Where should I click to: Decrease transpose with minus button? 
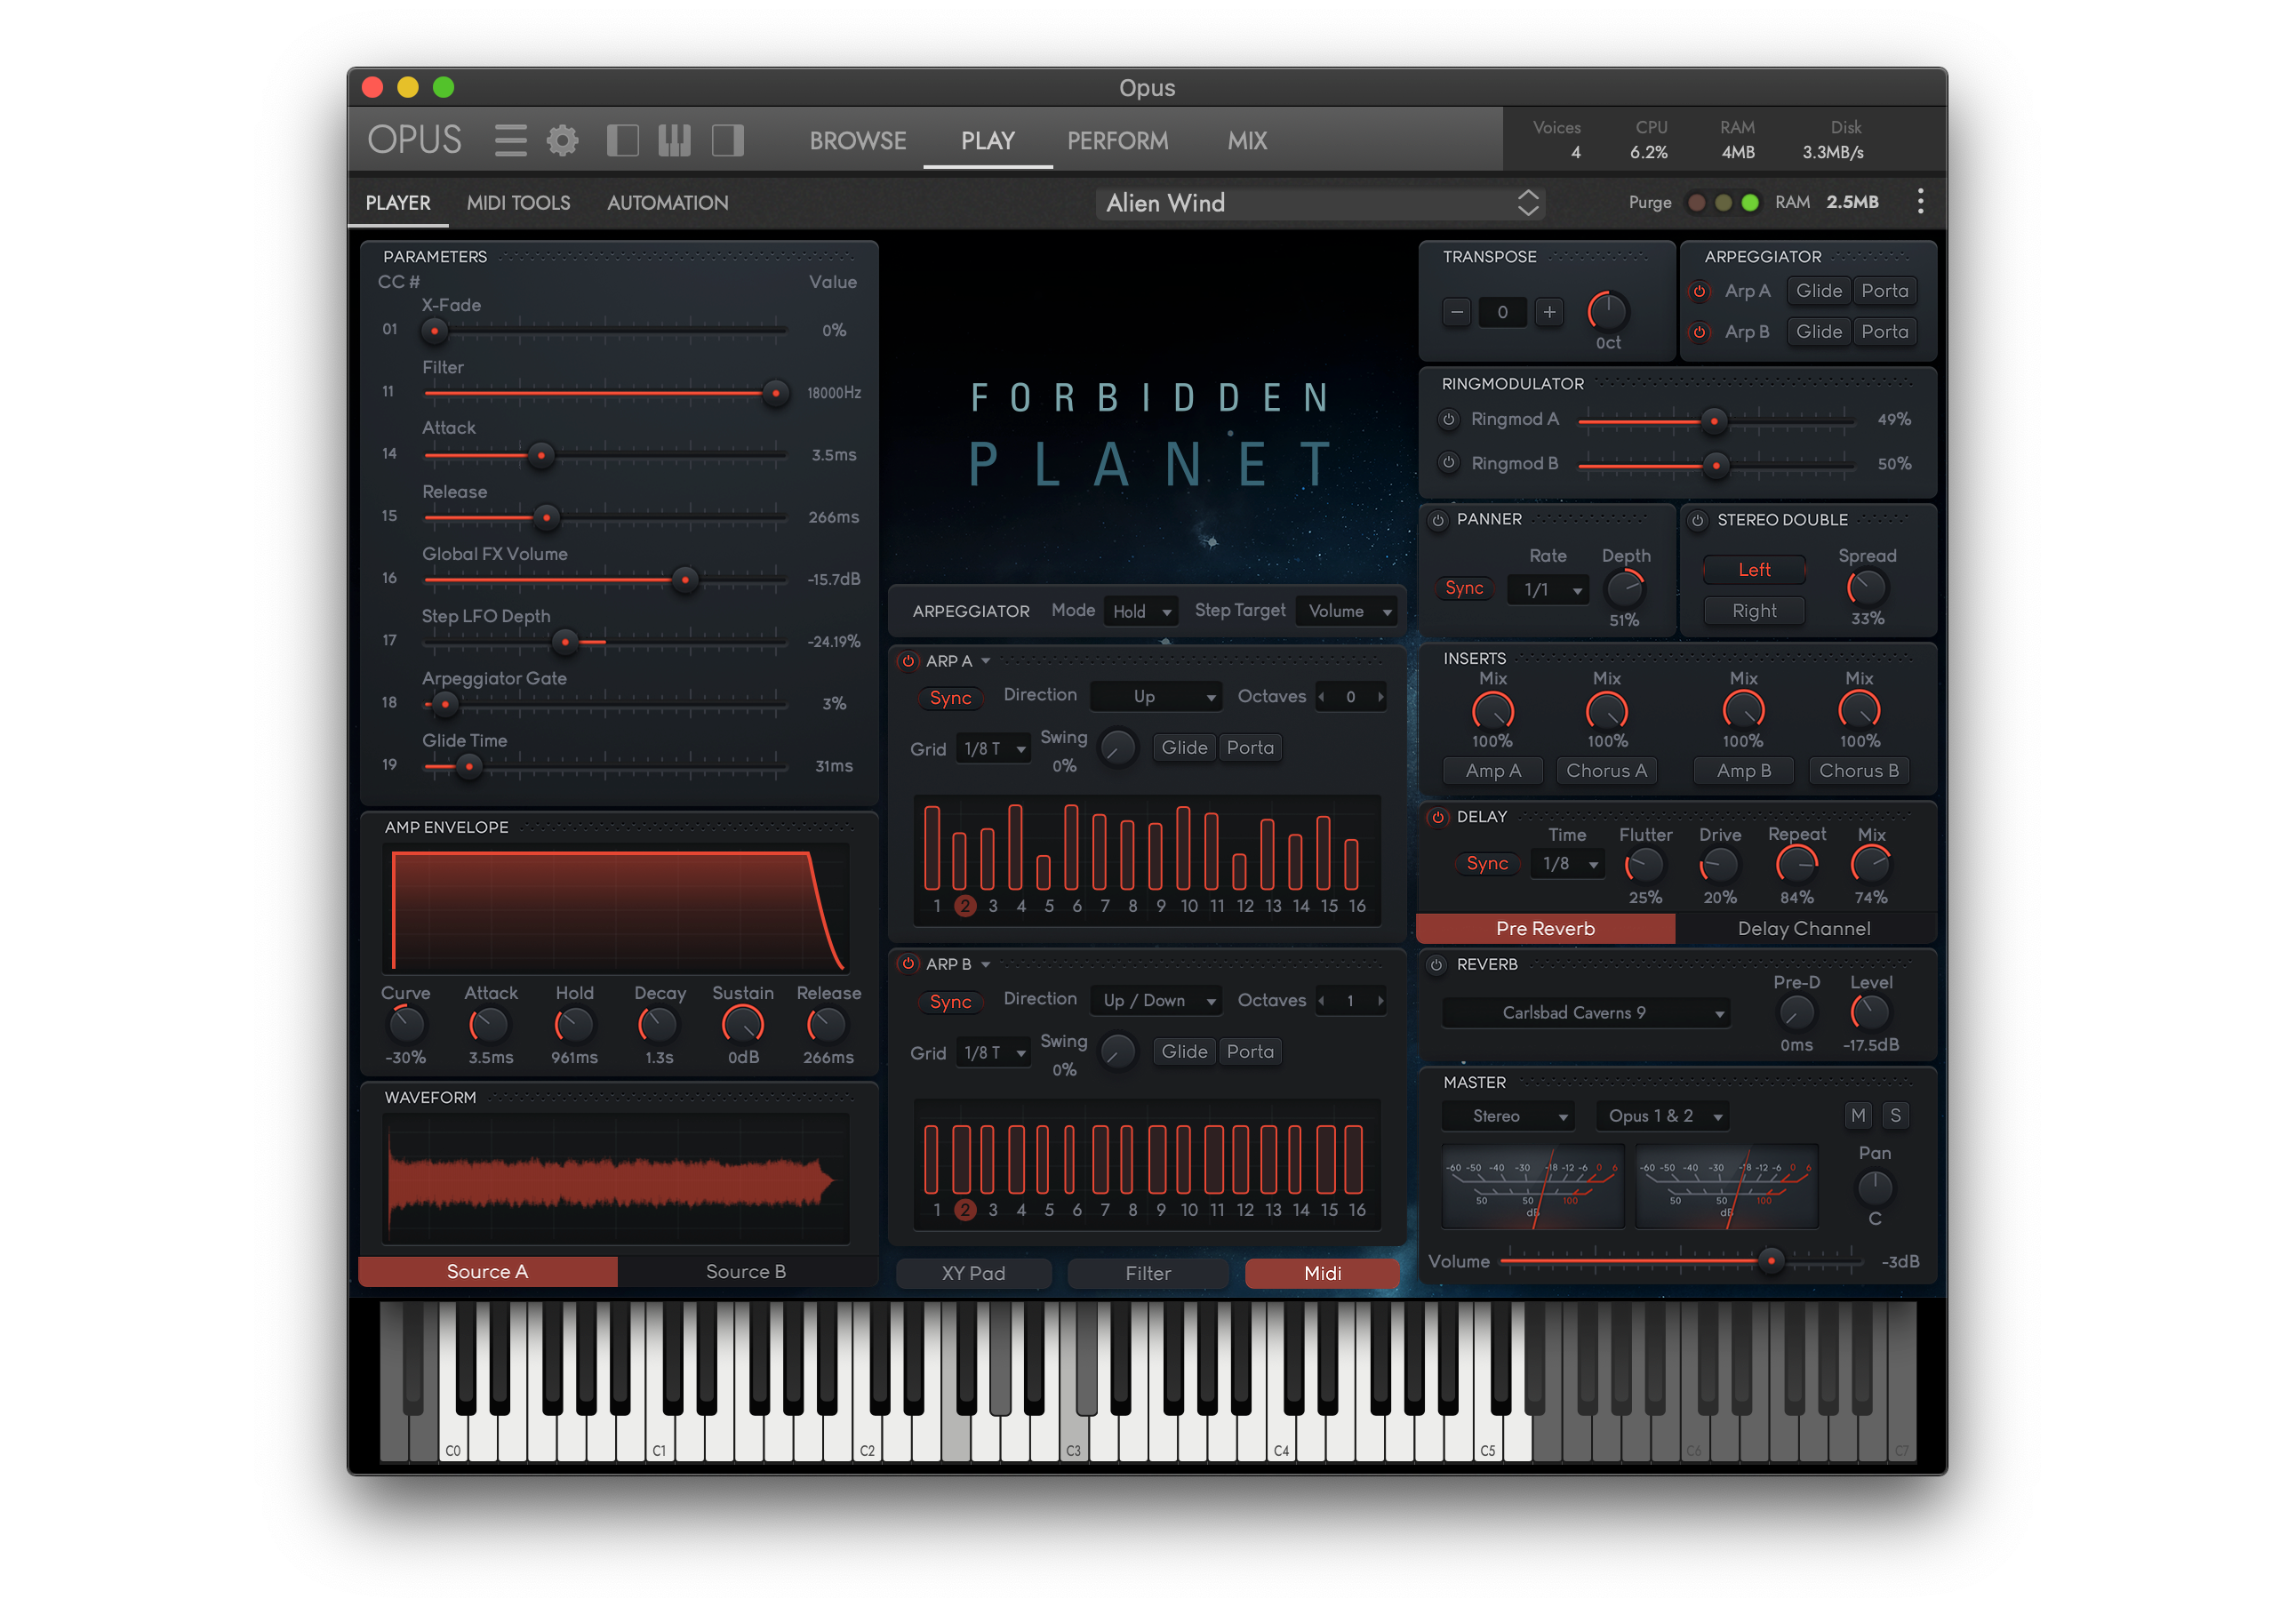click(1457, 312)
